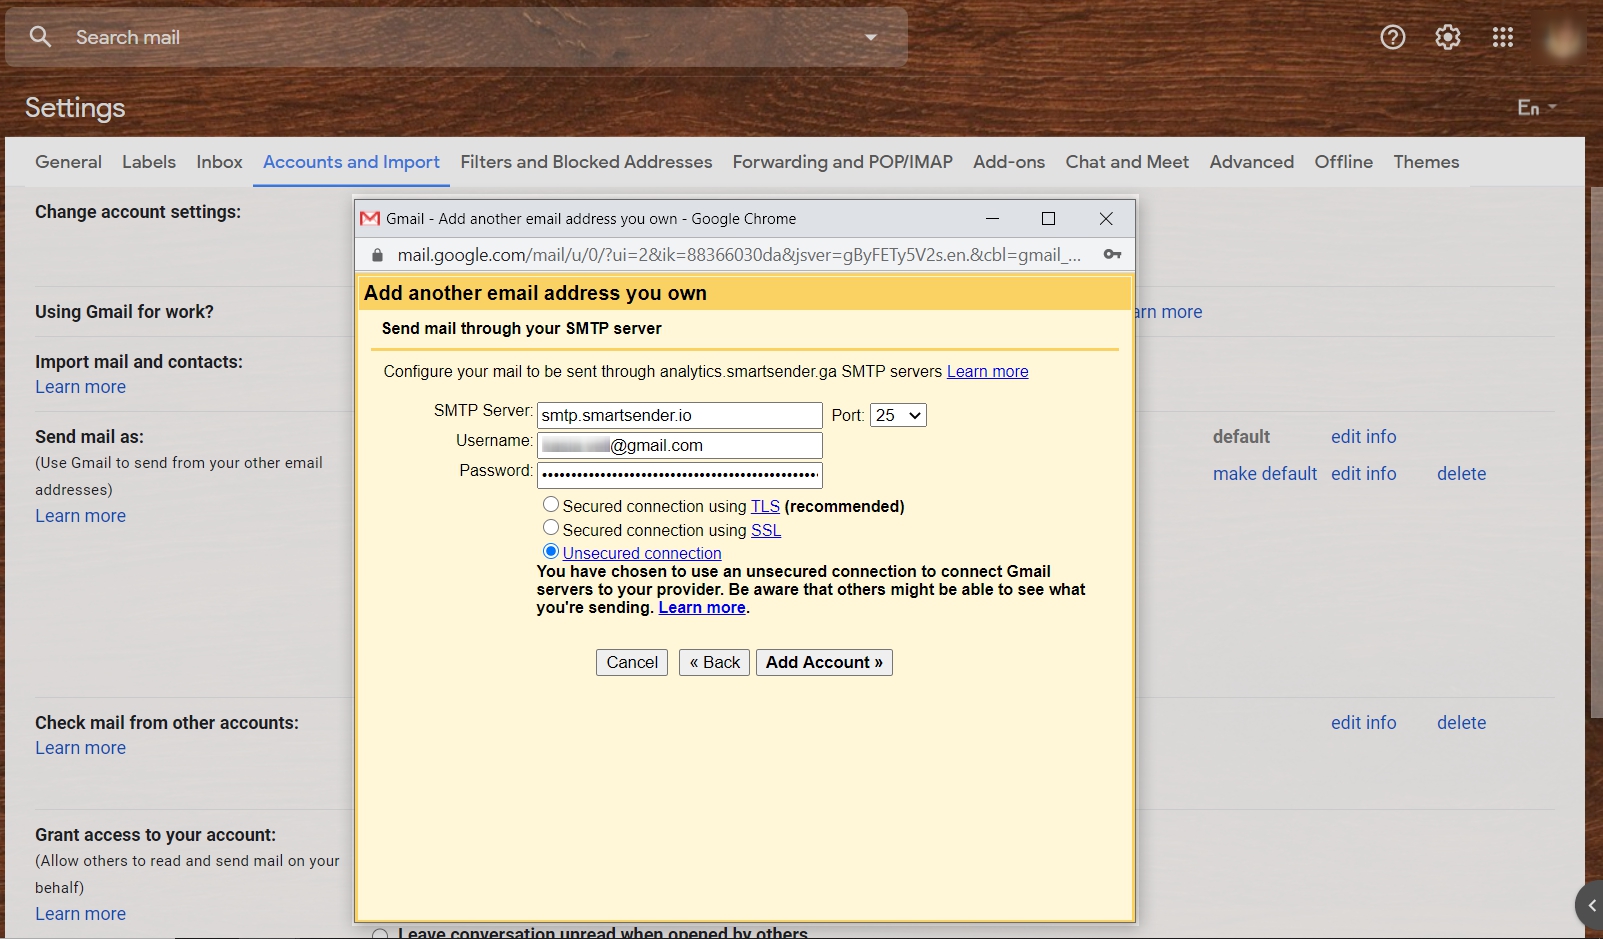This screenshot has width=1603, height=939.
Task: Click Learn more in unsecured warning
Action: click(702, 608)
